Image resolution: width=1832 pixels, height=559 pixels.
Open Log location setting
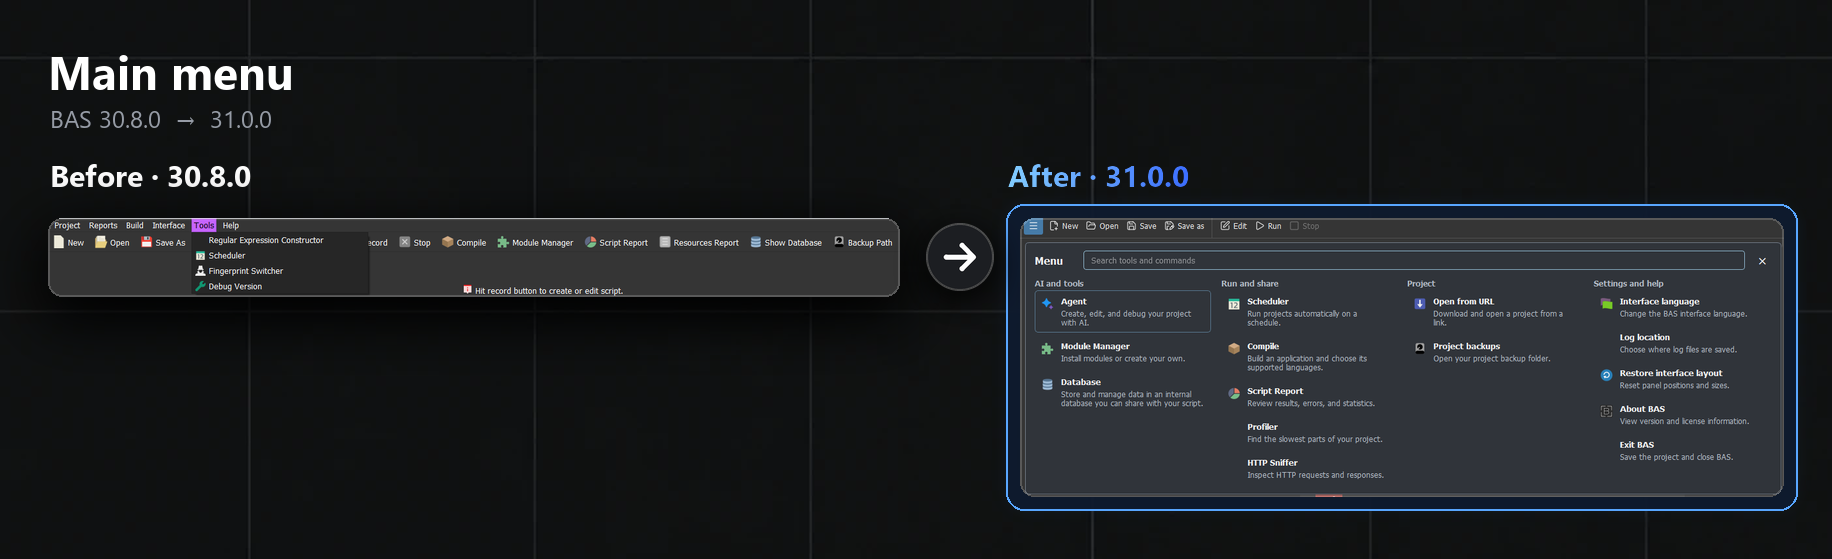(x=1678, y=343)
